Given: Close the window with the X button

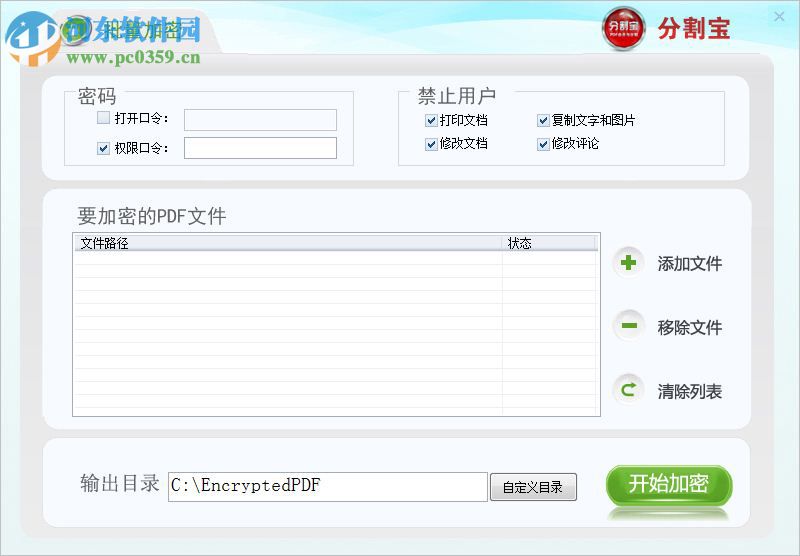Looking at the screenshot, I should (x=779, y=17).
